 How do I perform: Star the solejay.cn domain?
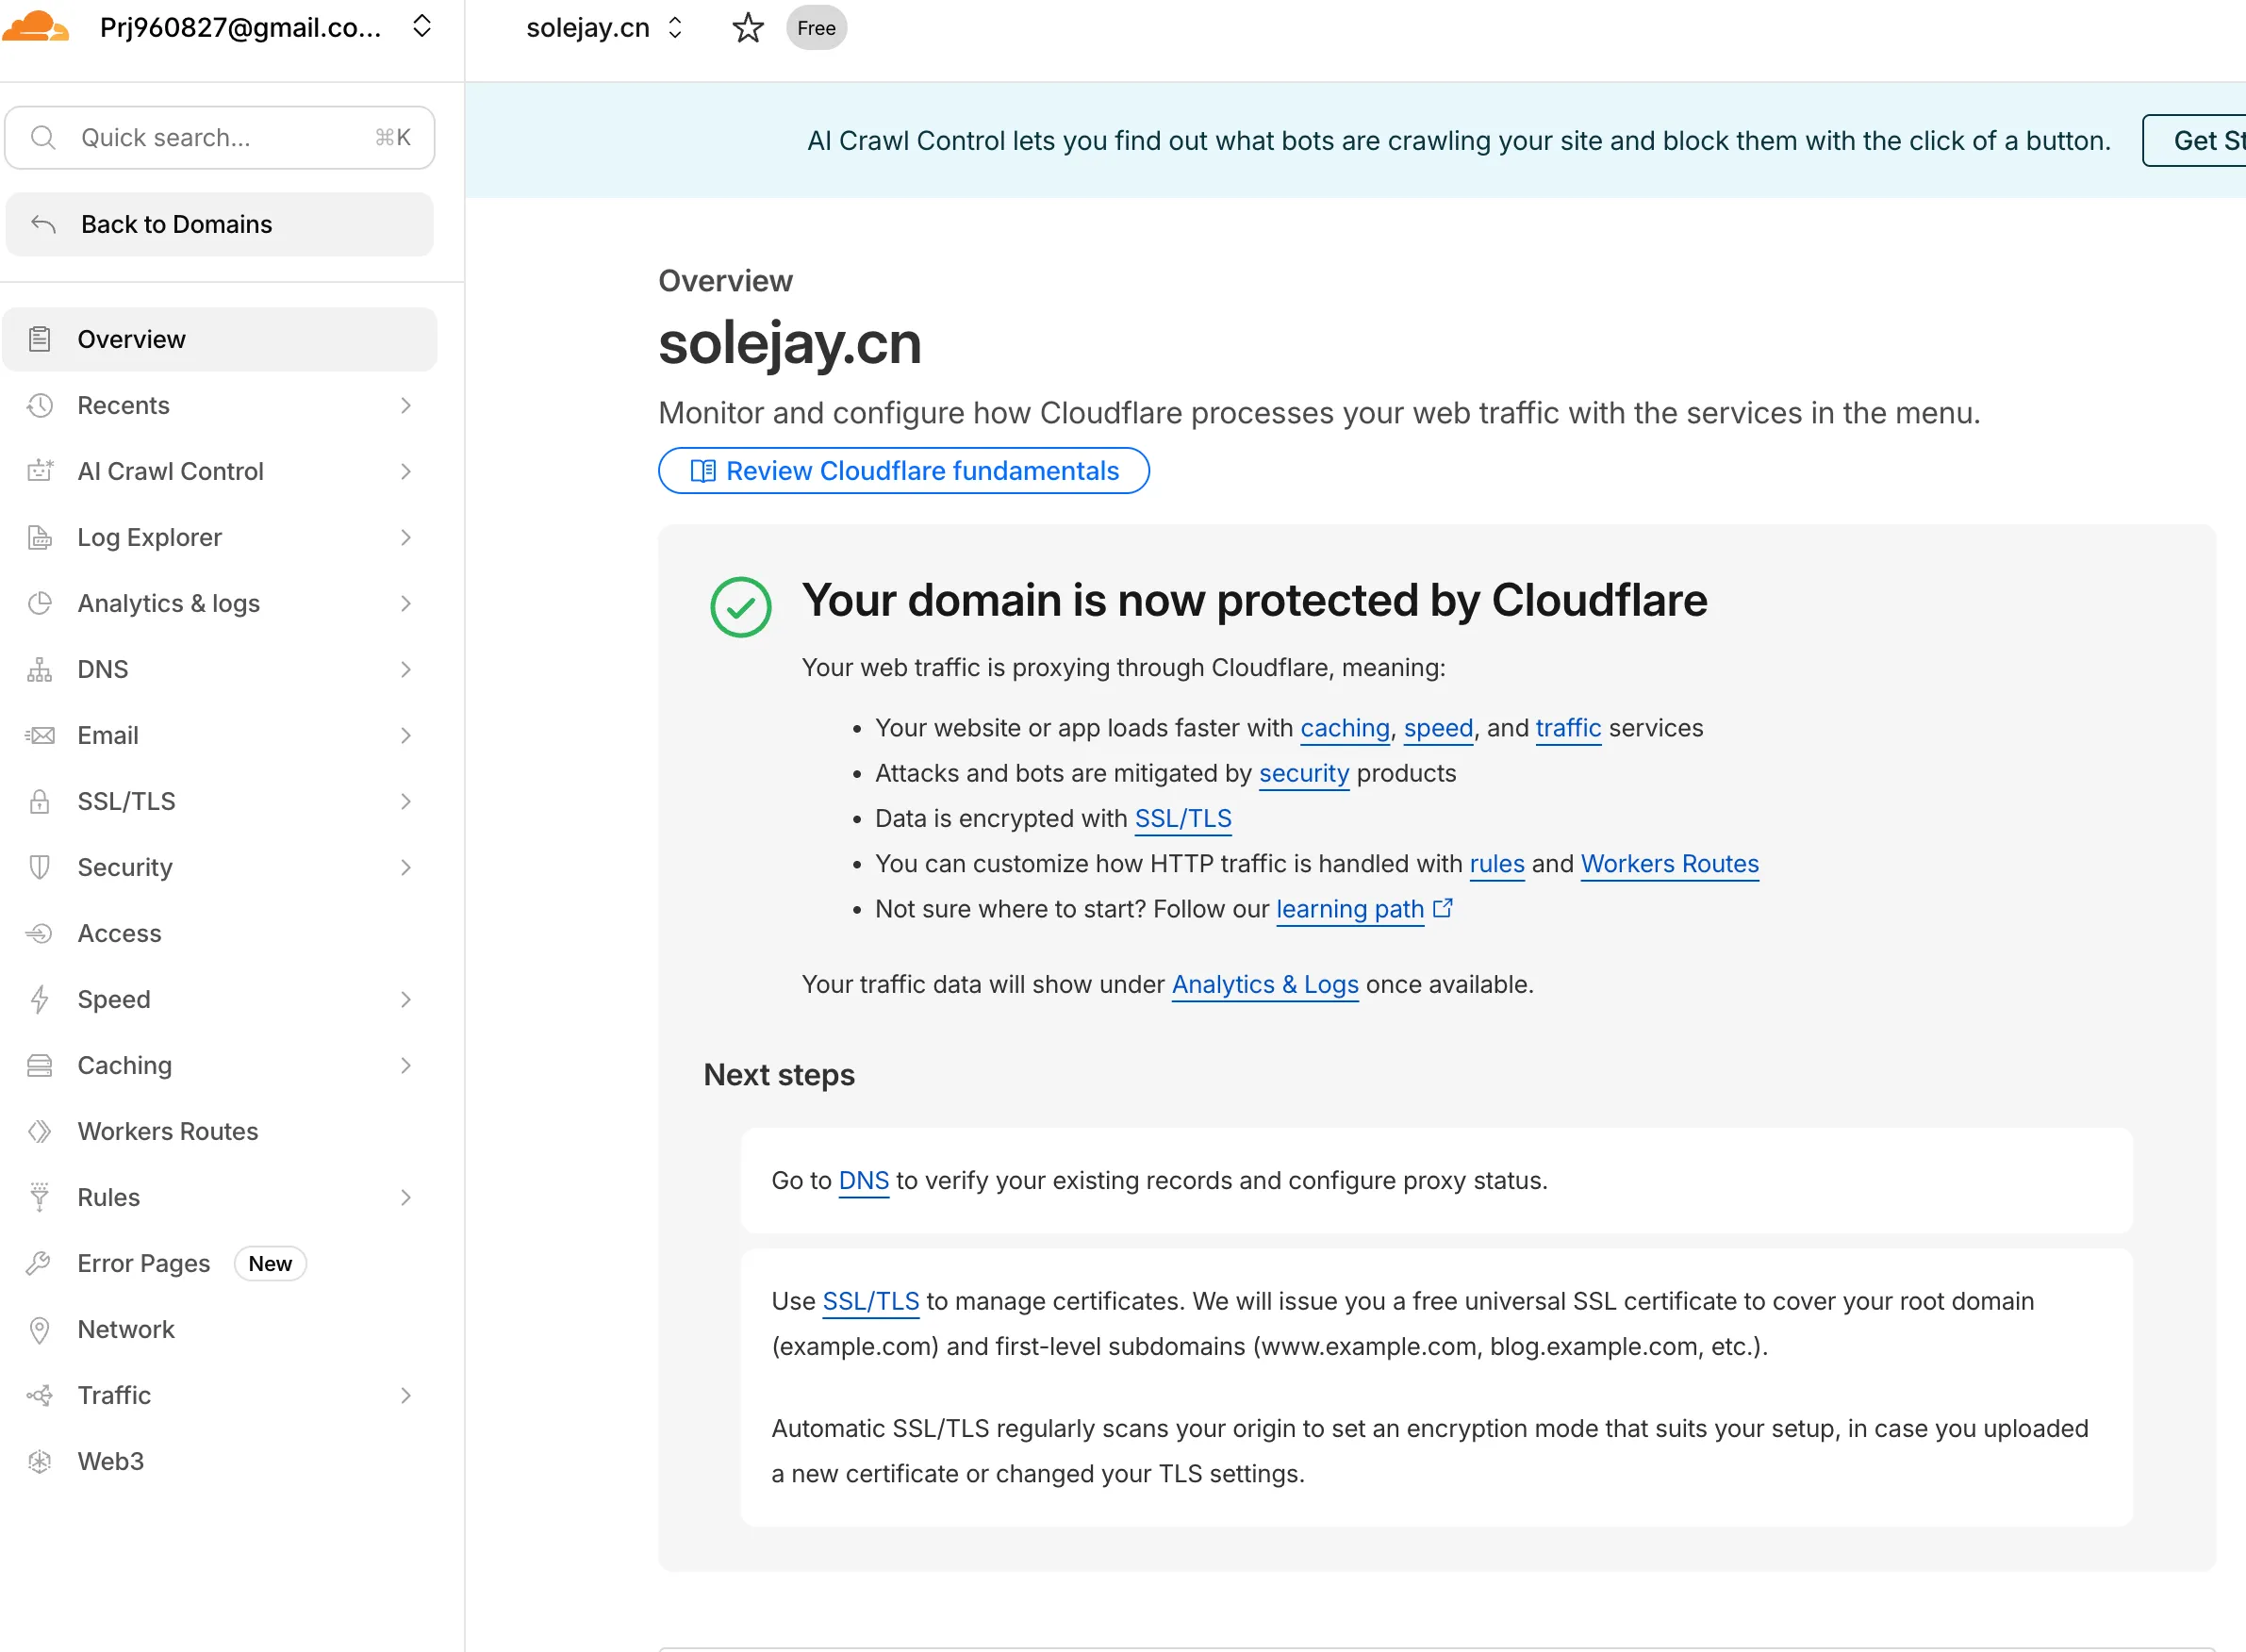coord(748,28)
